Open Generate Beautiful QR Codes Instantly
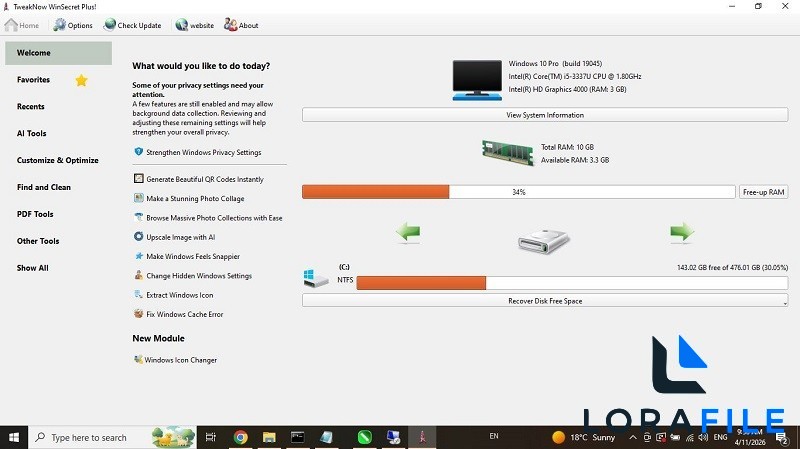The width and height of the screenshot is (800, 449). coord(205,180)
